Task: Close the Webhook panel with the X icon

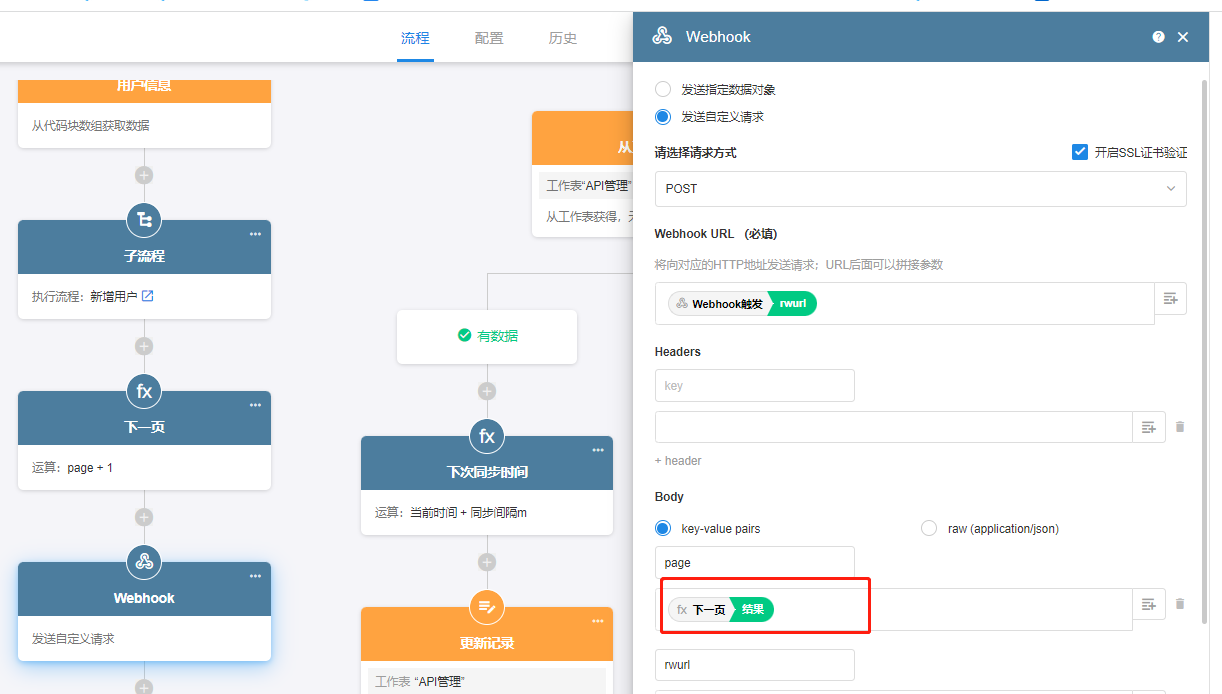Action: coord(1183,37)
